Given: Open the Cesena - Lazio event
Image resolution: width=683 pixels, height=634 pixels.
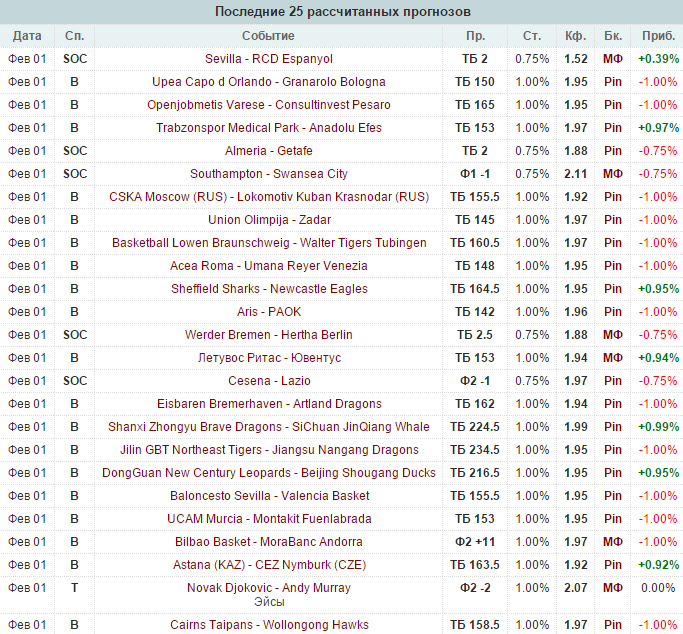Looking at the screenshot, I should (269, 381).
